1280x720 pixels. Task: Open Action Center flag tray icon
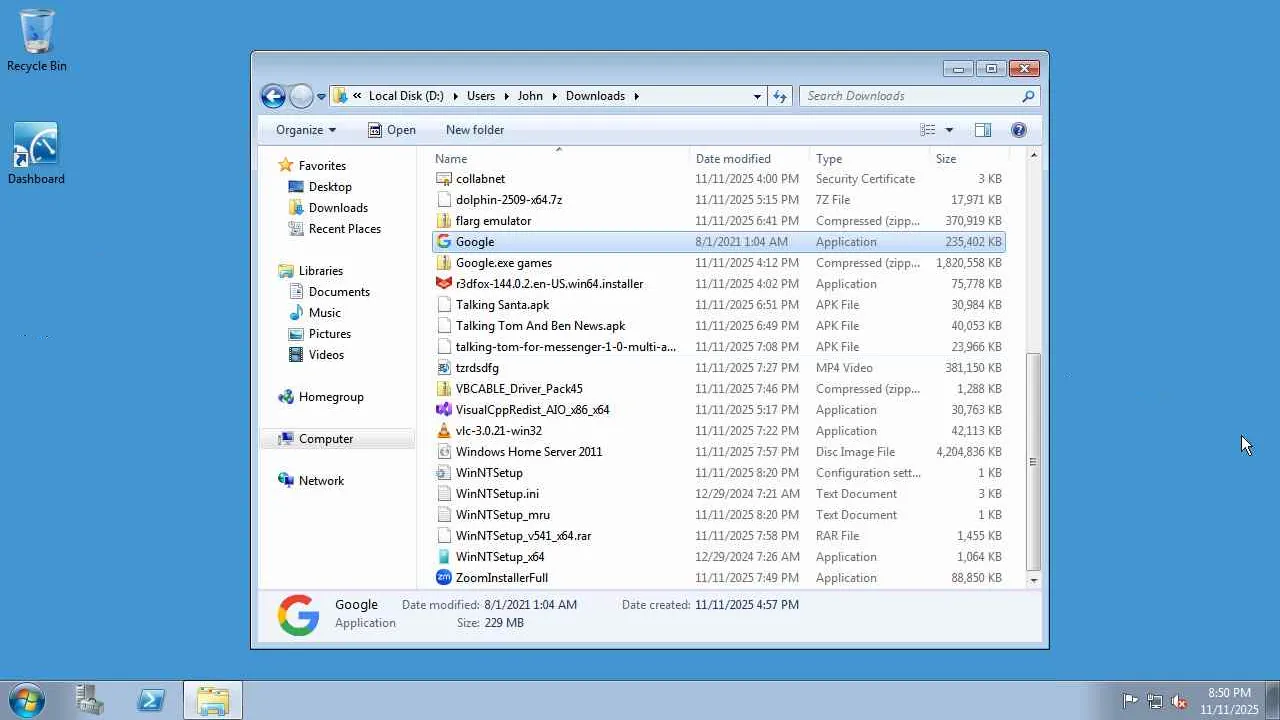click(1130, 701)
